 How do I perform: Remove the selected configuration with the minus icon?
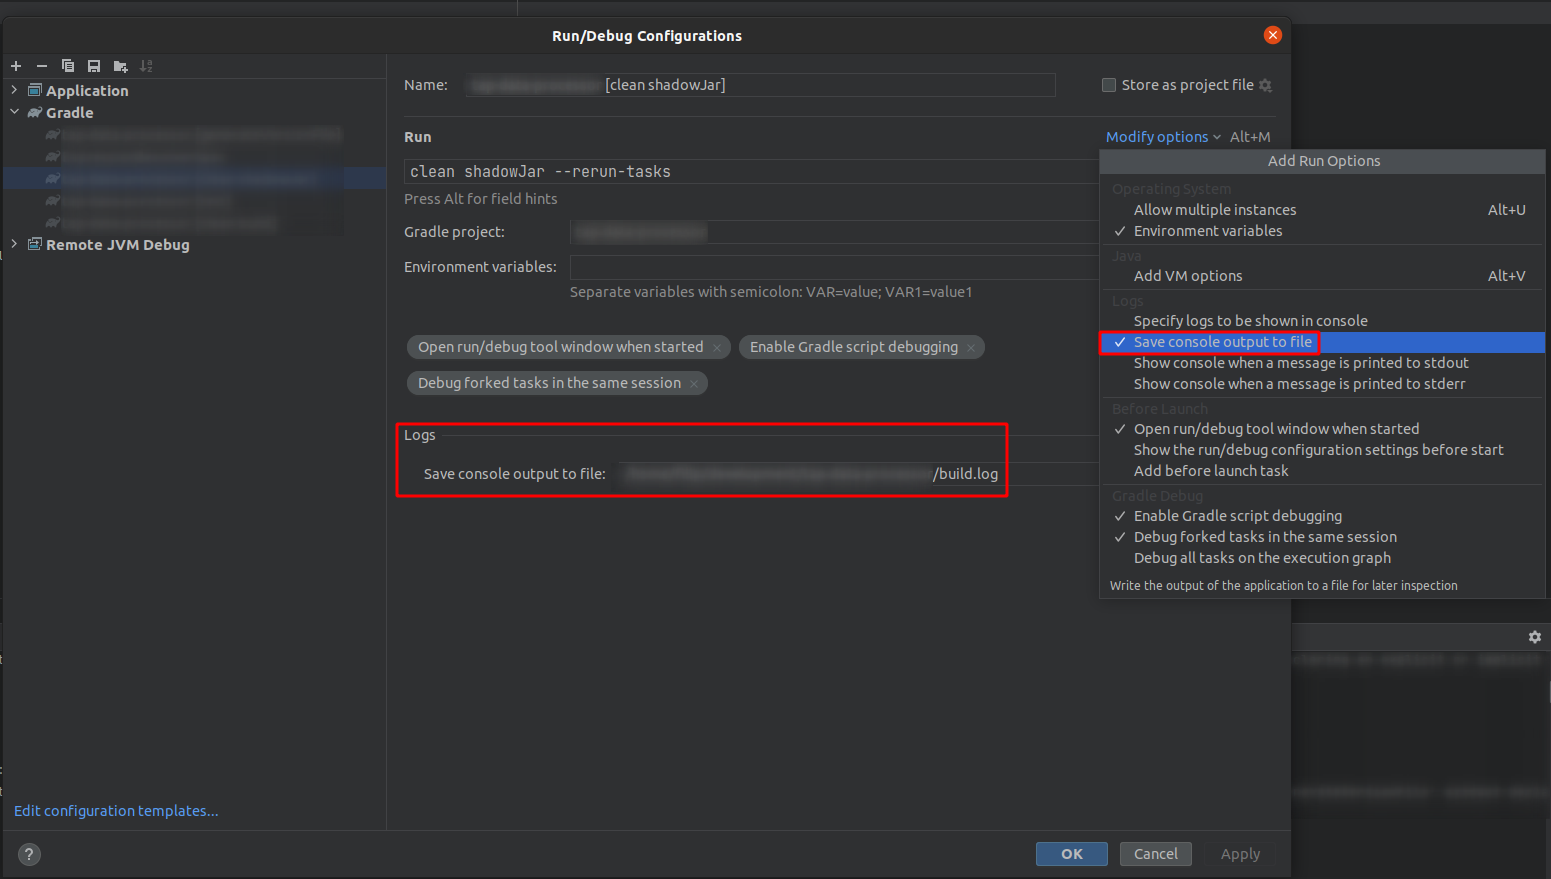point(42,66)
